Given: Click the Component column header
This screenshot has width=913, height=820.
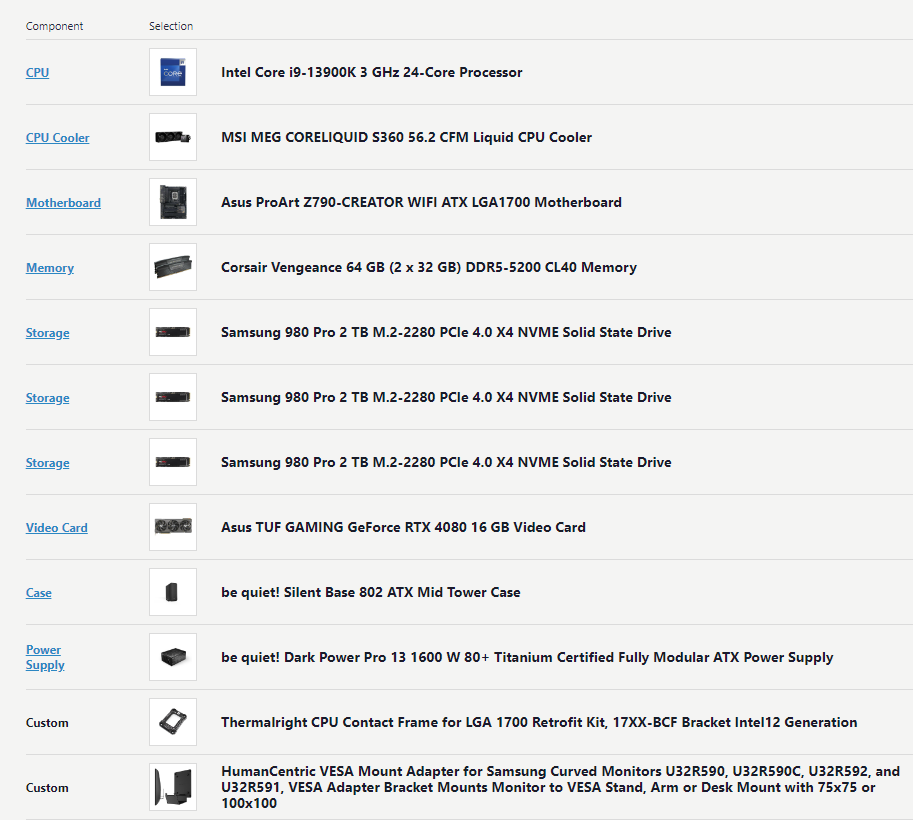Looking at the screenshot, I should coord(54,26).
